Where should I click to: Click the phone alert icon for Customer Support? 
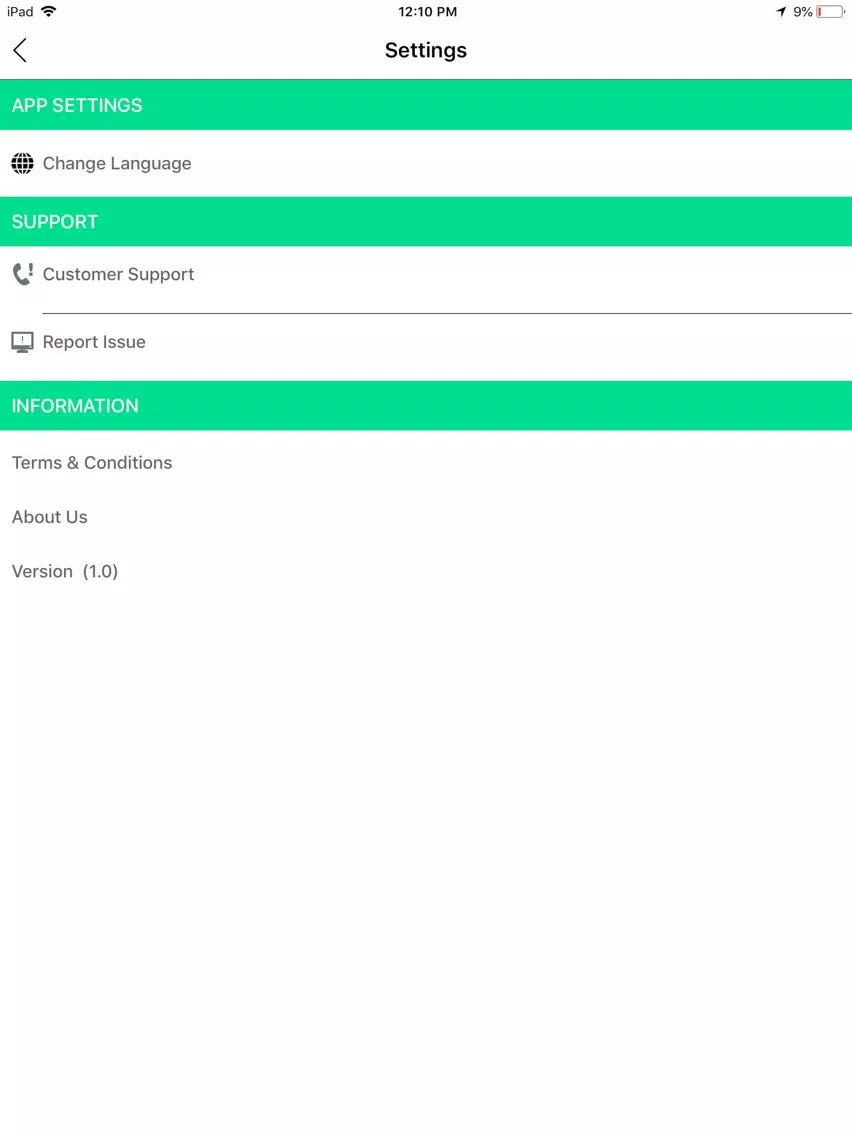pyautogui.click(x=22, y=274)
